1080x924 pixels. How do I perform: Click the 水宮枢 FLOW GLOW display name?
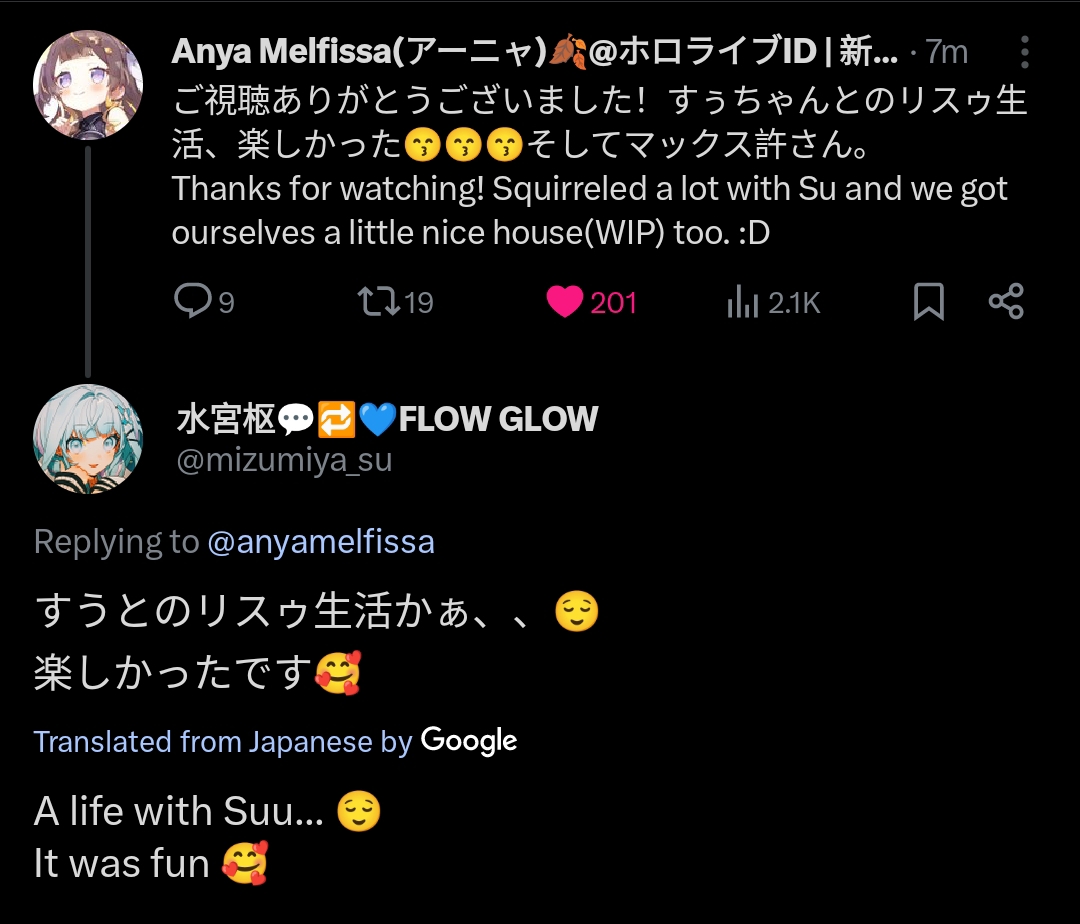386,419
